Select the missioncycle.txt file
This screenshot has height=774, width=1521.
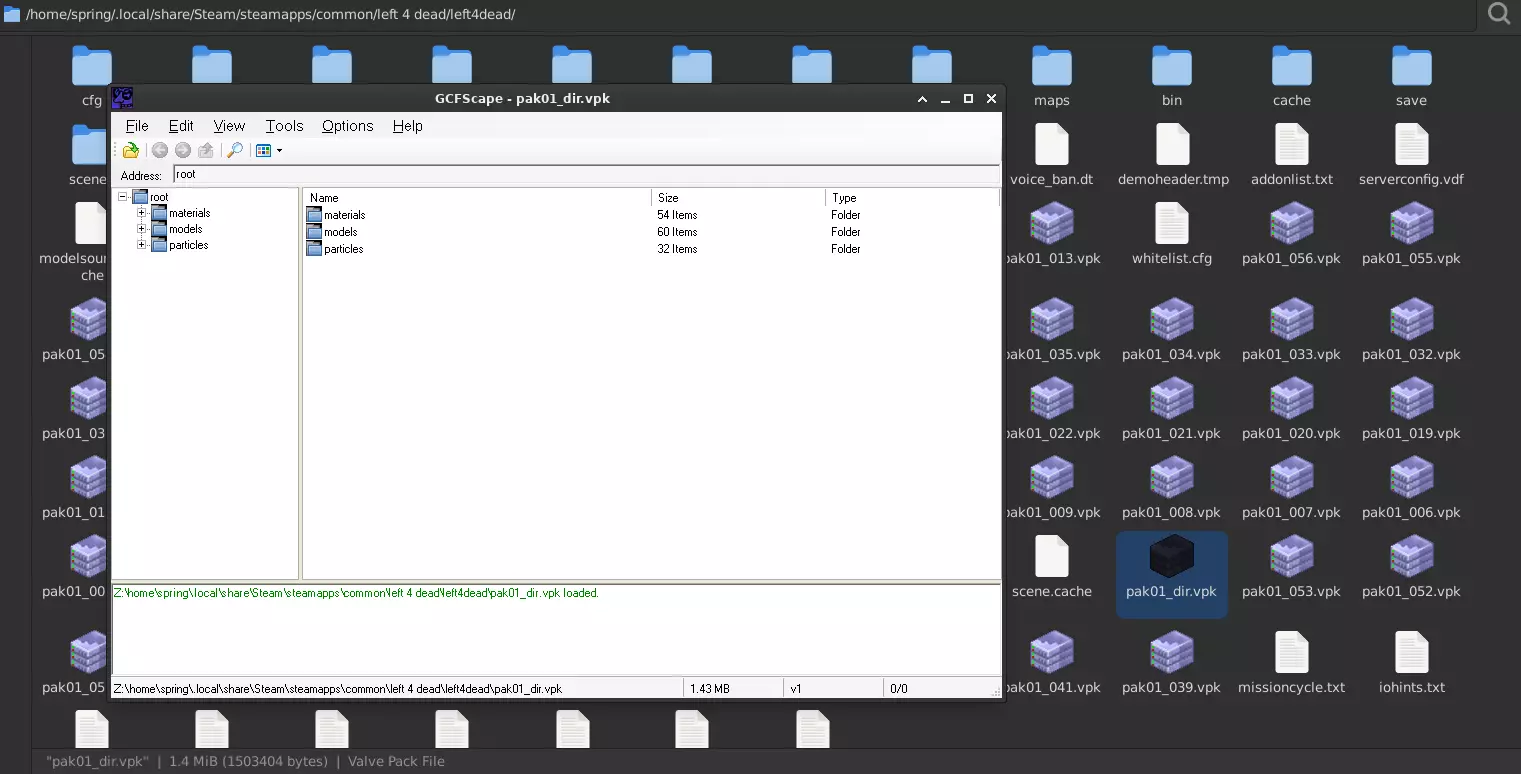(x=1292, y=663)
